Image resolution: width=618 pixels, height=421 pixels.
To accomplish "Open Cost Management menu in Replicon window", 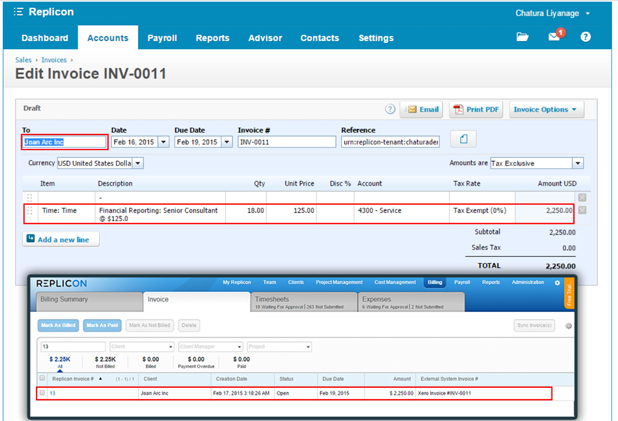I will point(395,282).
